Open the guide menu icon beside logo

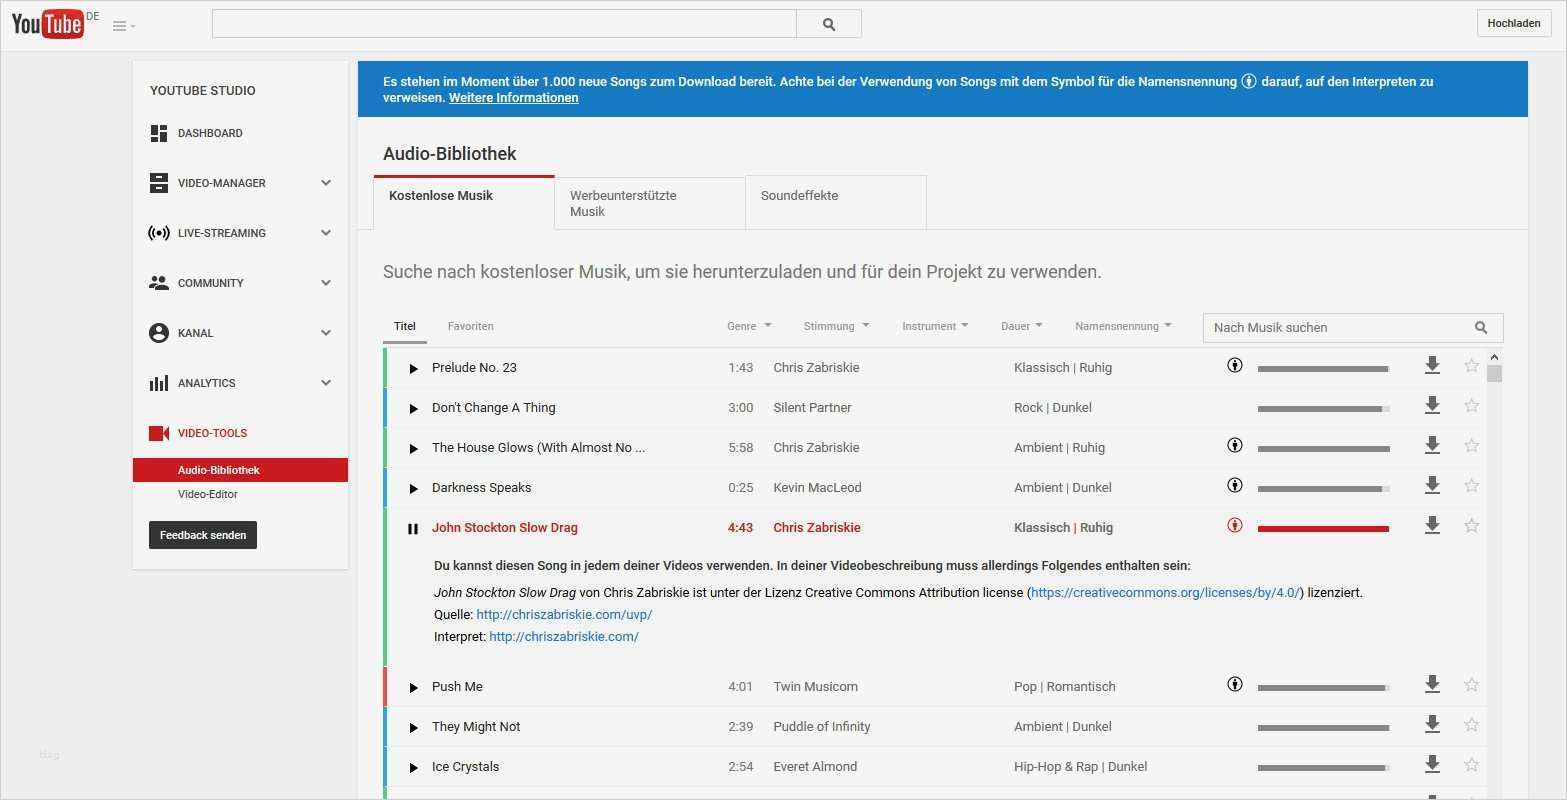[124, 26]
